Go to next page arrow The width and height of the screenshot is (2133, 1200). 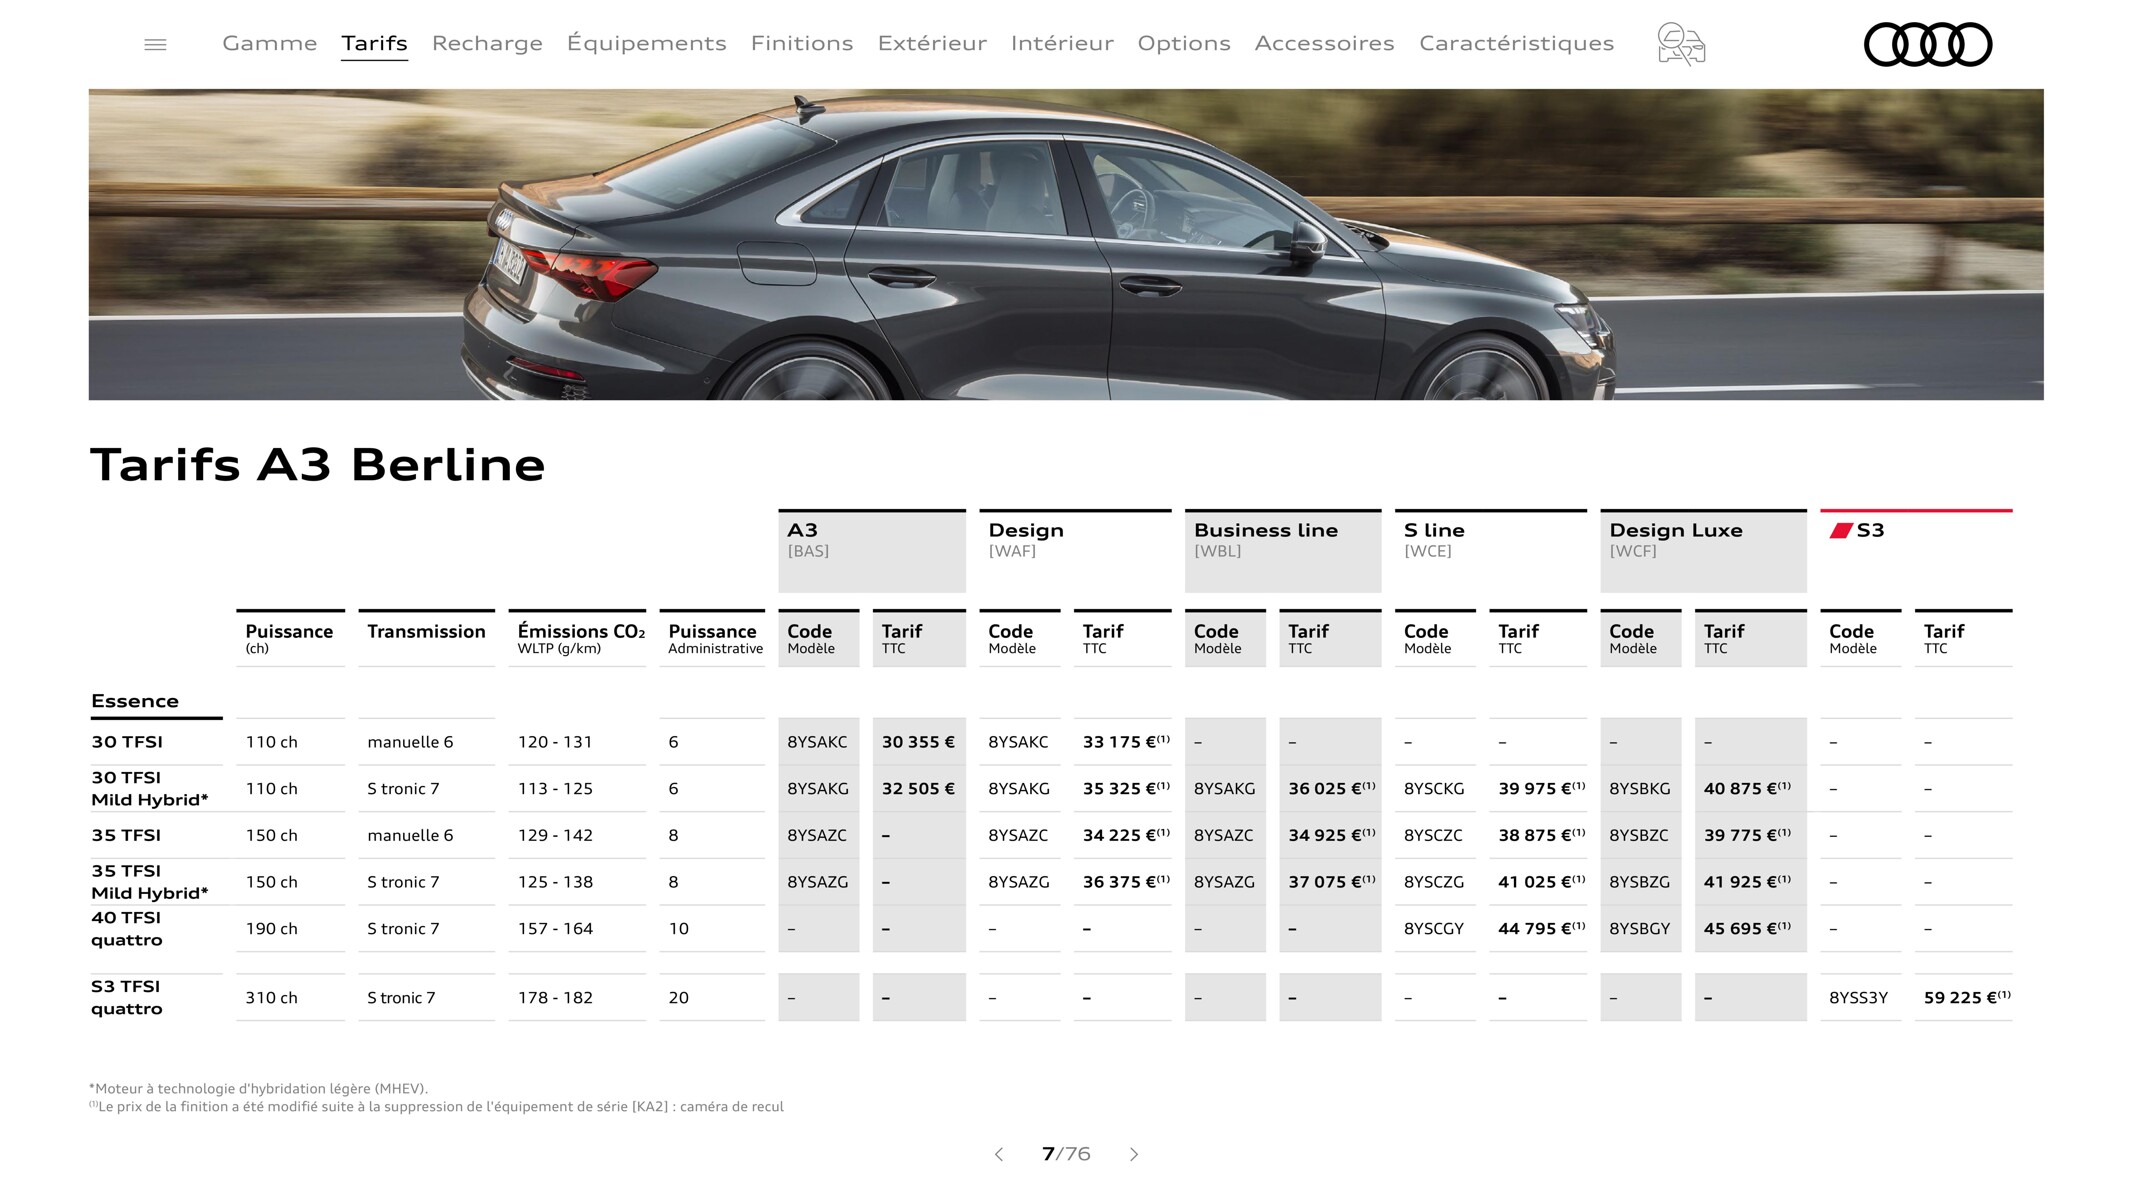1134,1154
